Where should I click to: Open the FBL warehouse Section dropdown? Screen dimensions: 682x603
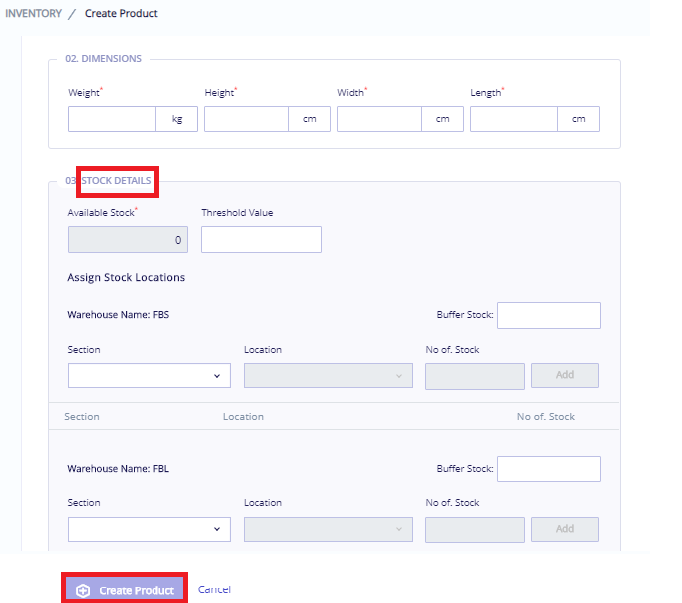[x=149, y=529]
